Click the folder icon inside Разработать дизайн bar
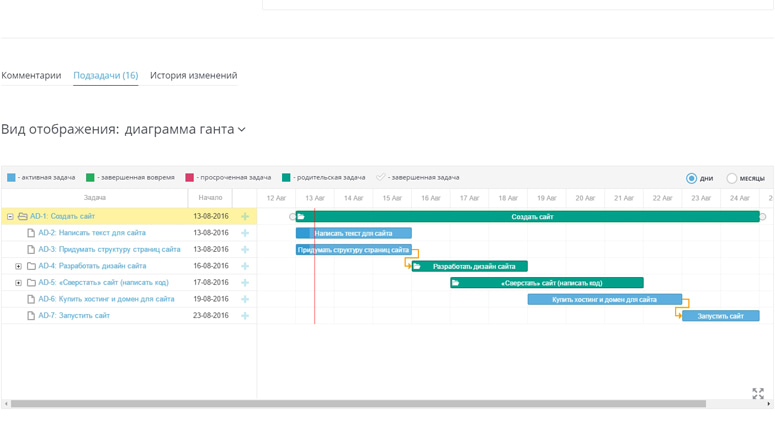The width and height of the screenshot is (775, 430). 417,266
